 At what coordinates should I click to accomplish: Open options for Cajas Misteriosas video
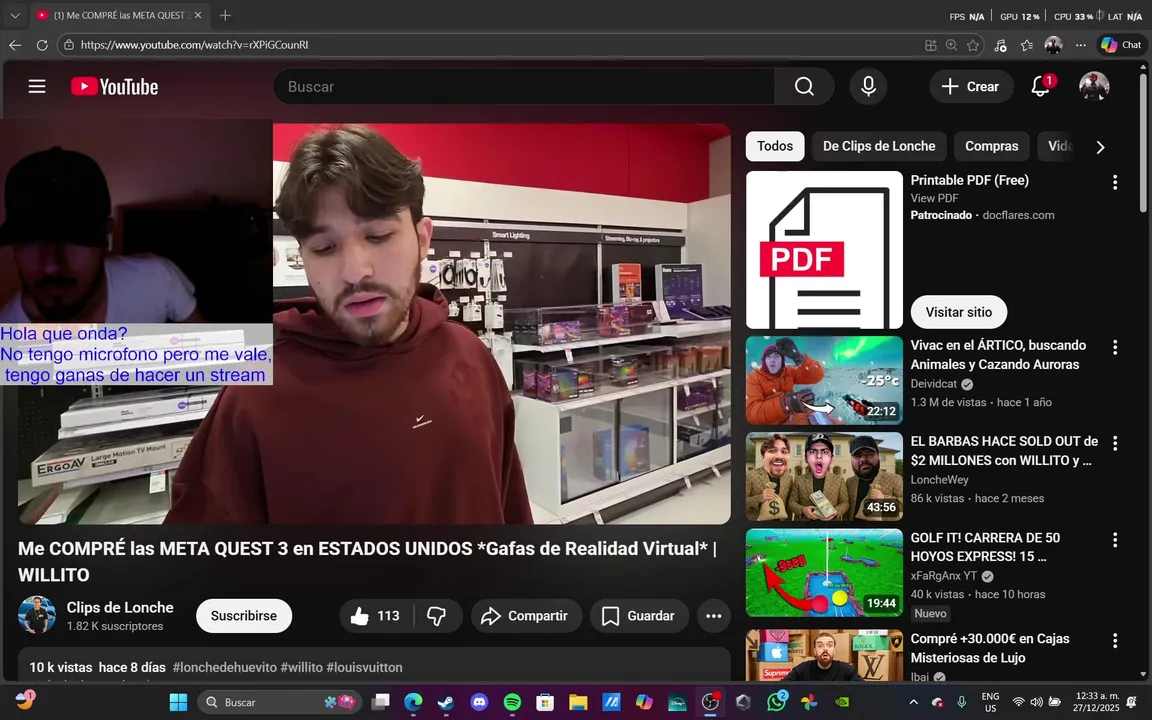tap(1115, 641)
